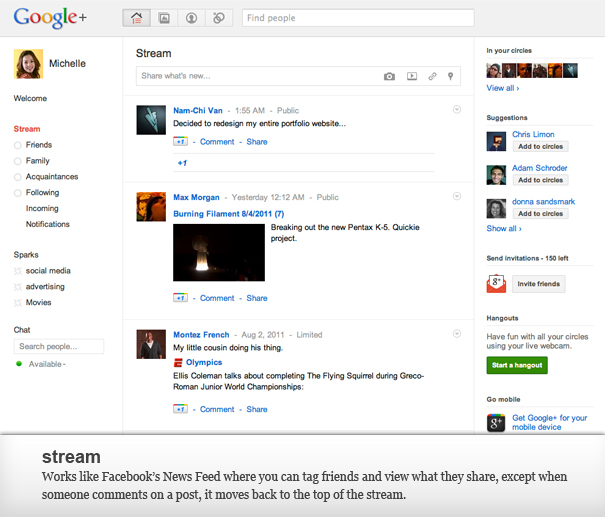Open the Circles icon in top bar

click(218, 18)
